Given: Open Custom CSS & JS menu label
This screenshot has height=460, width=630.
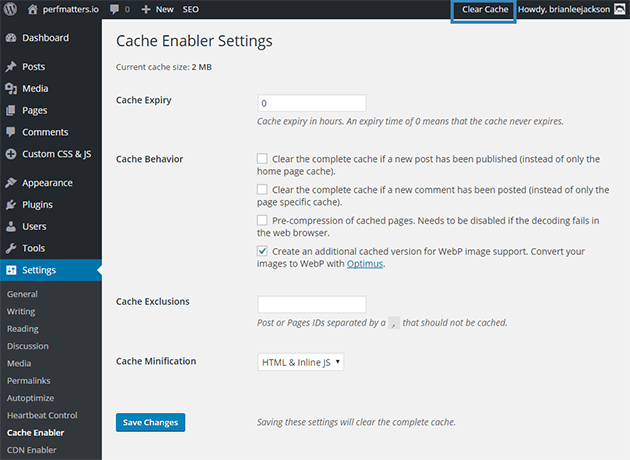Looking at the screenshot, I should (57, 154).
